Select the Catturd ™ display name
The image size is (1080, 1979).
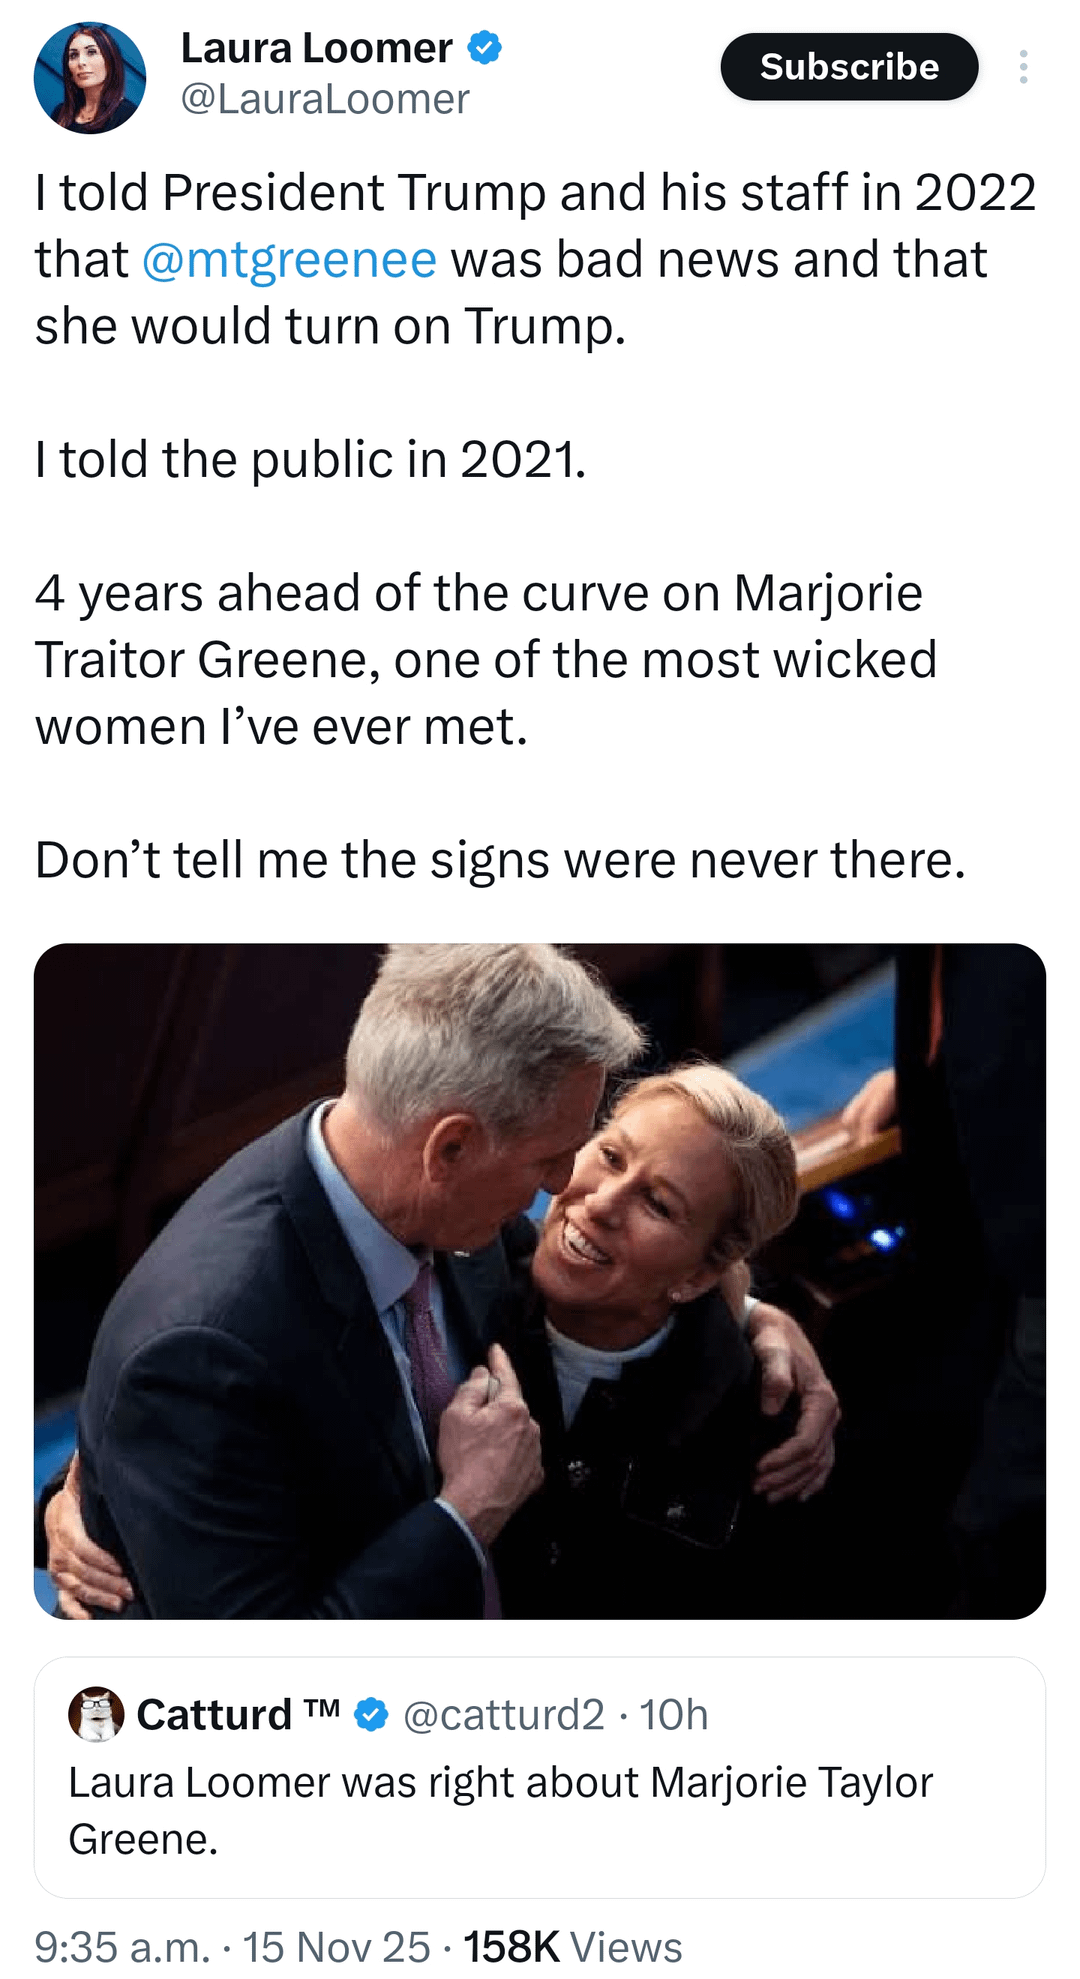pyautogui.click(x=238, y=1714)
